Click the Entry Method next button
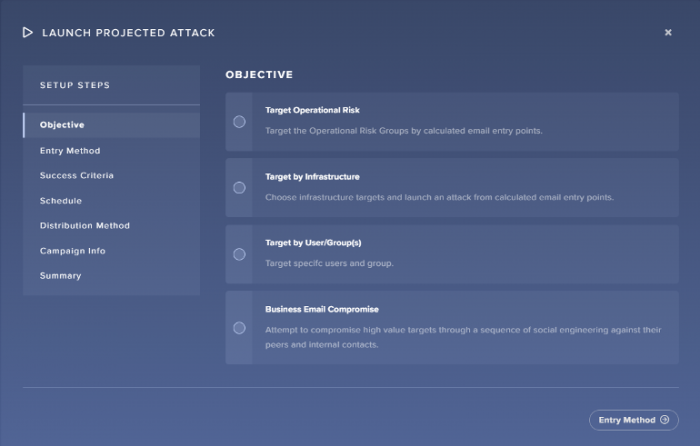 [x=634, y=420]
